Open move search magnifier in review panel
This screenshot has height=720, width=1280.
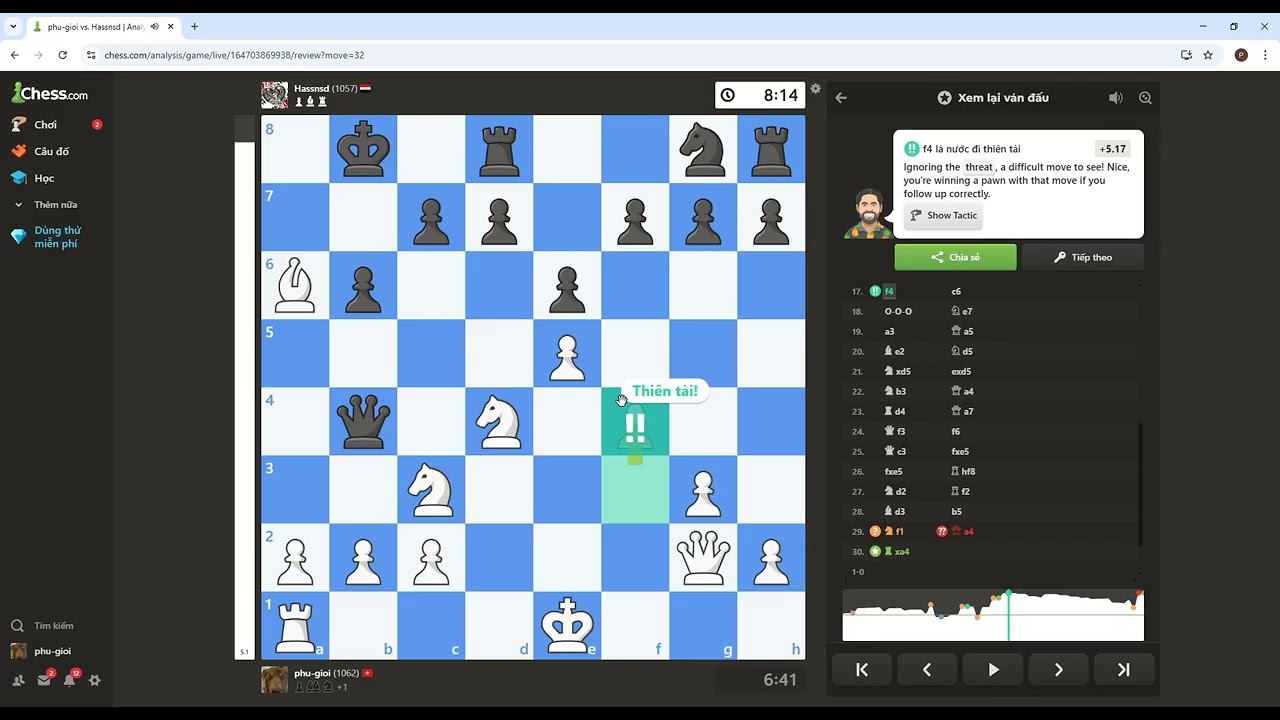click(x=1146, y=98)
